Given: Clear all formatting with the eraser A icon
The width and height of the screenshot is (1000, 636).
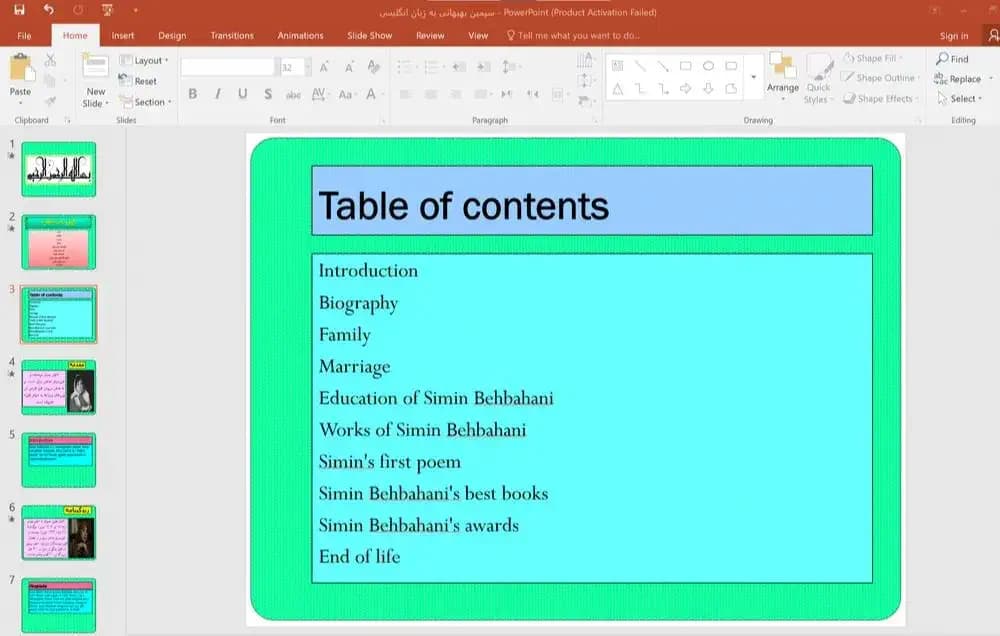Looking at the screenshot, I should (x=374, y=66).
